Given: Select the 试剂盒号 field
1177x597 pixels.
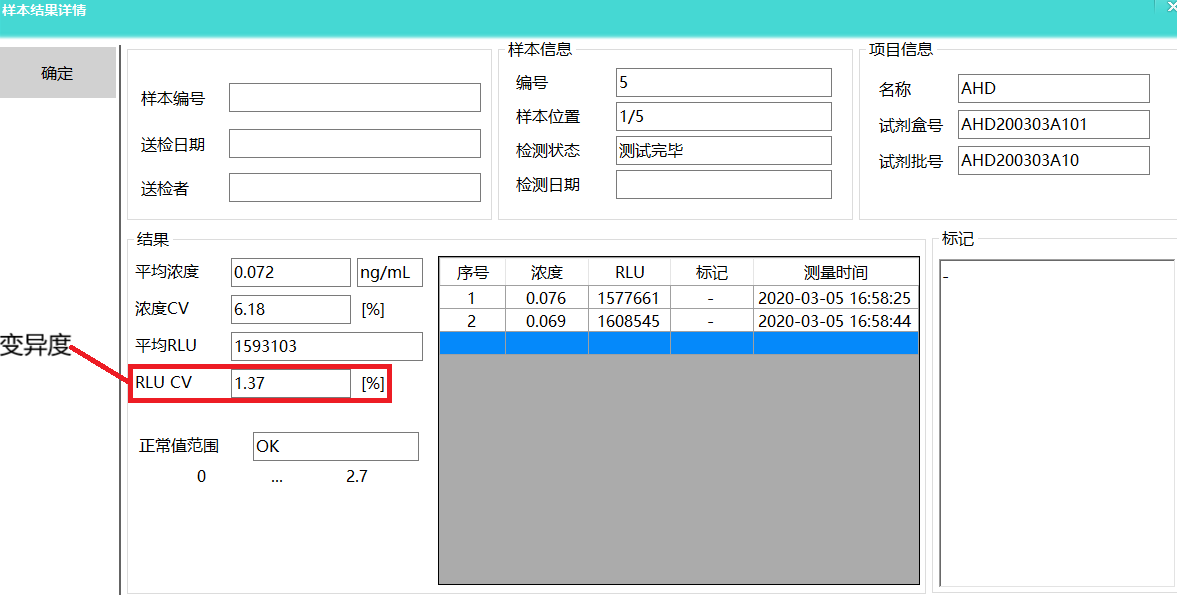Looking at the screenshot, I should tap(1053, 125).
